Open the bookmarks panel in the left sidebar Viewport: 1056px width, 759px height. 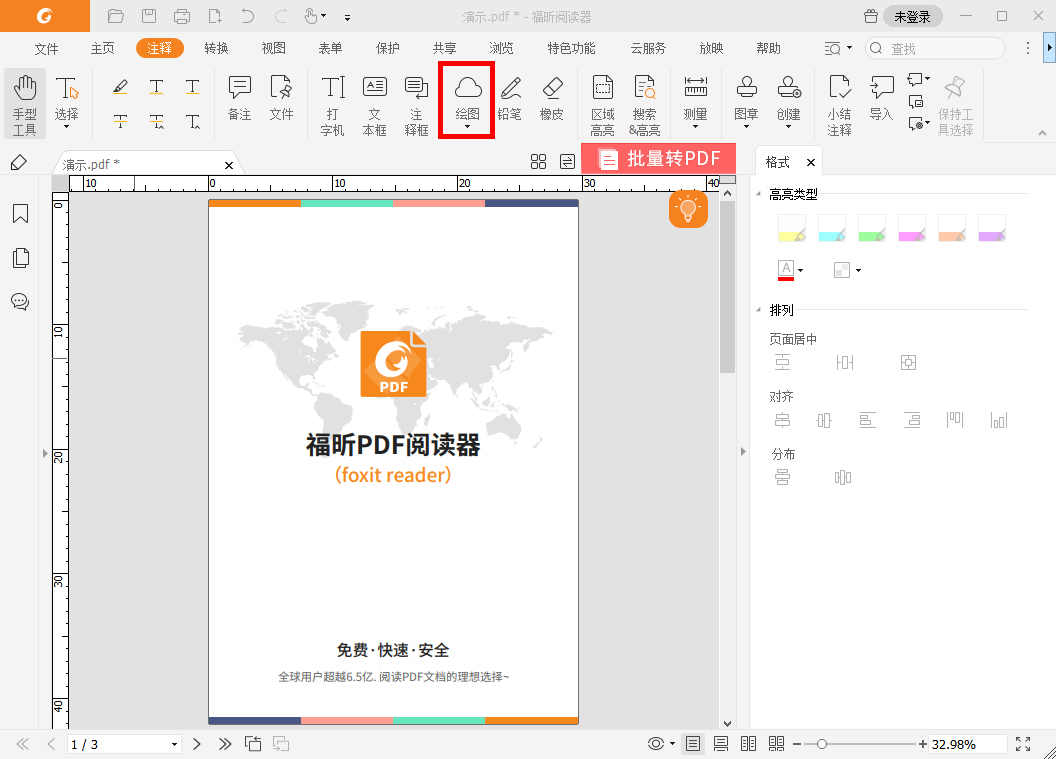point(20,213)
